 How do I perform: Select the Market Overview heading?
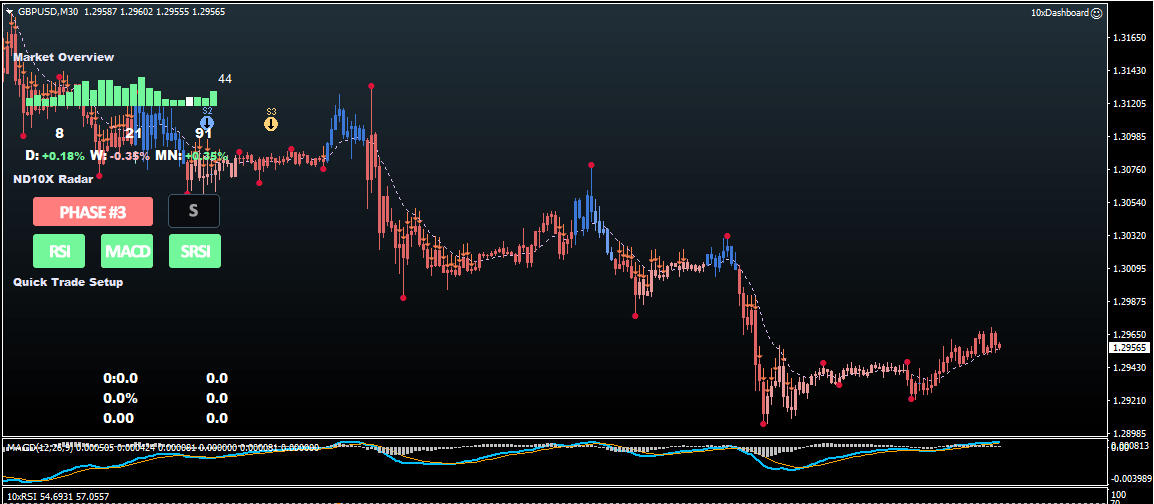tap(63, 57)
